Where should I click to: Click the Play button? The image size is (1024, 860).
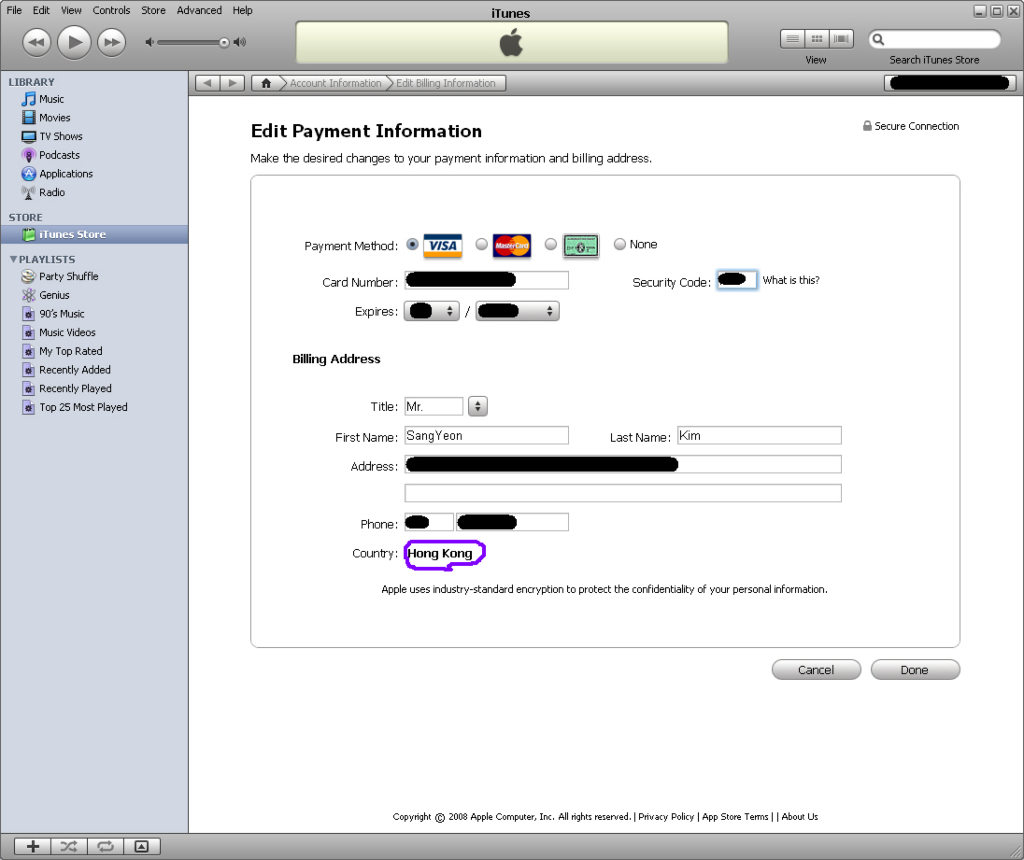pyautogui.click(x=74, y=42)
